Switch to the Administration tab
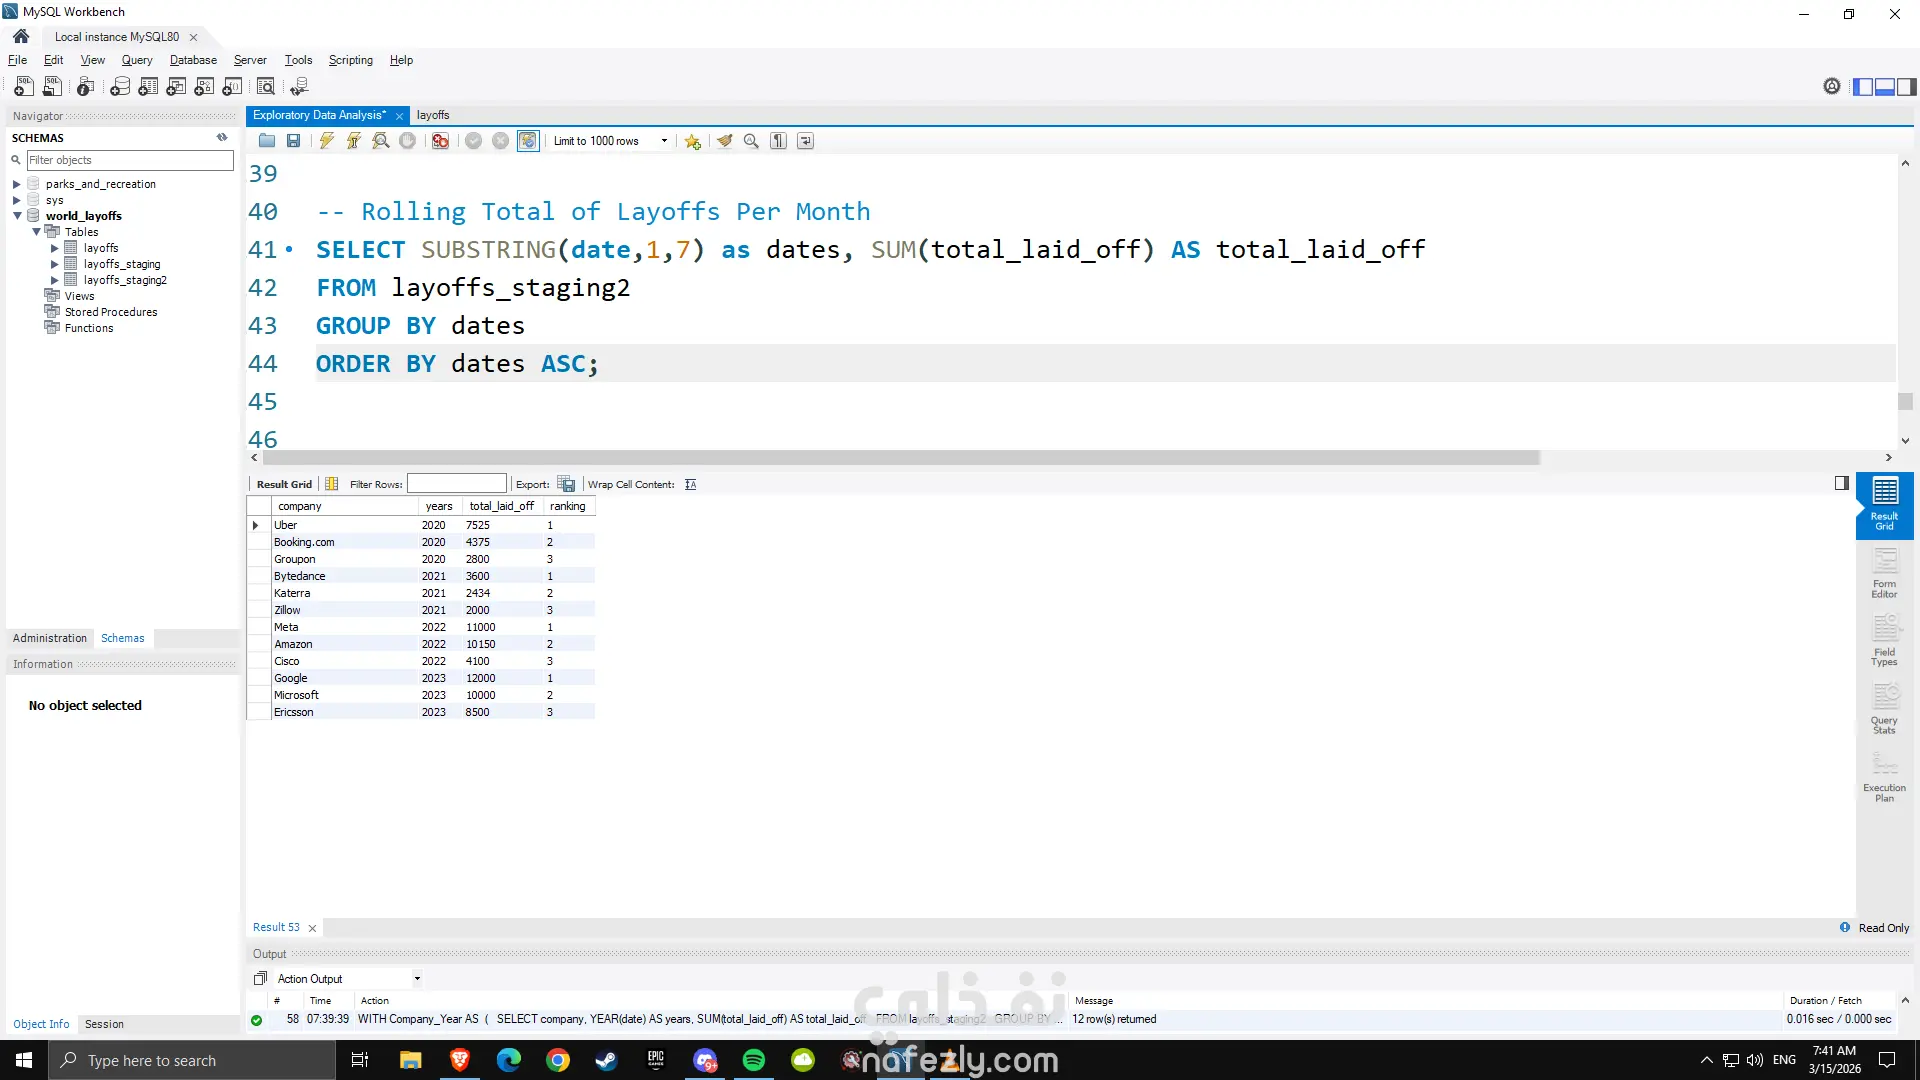Image resolution: width=1920 pixels, height=1080 pixels. tap(50, 638)
